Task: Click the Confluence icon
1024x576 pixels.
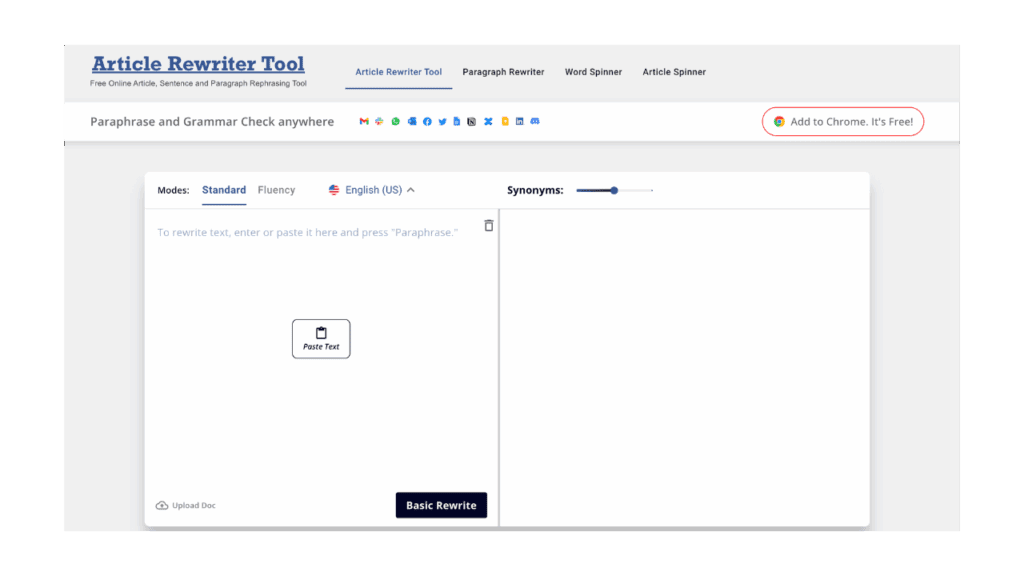Action: coord(488,121)
